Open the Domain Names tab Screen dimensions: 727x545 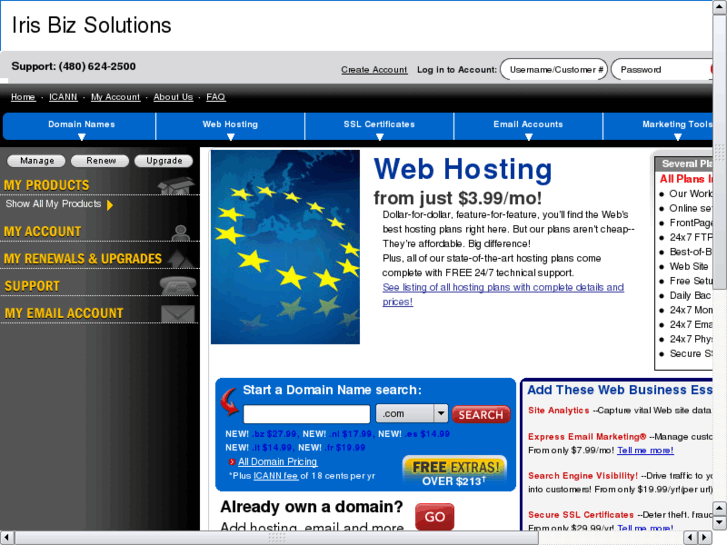click(x=80, y=126)
